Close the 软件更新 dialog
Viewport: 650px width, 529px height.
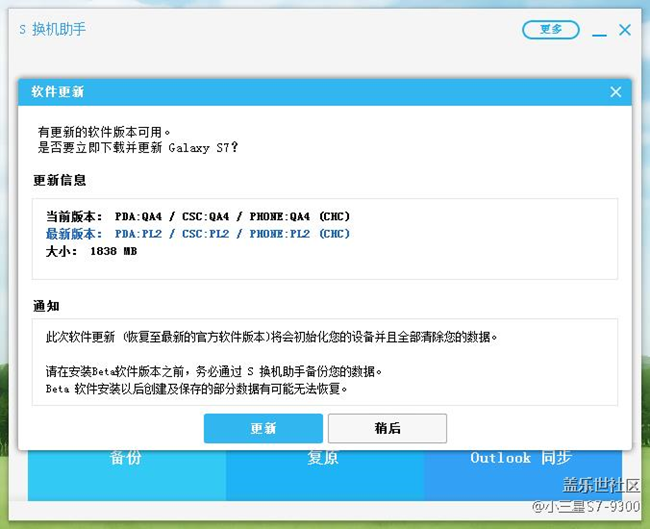coord(616,92)
